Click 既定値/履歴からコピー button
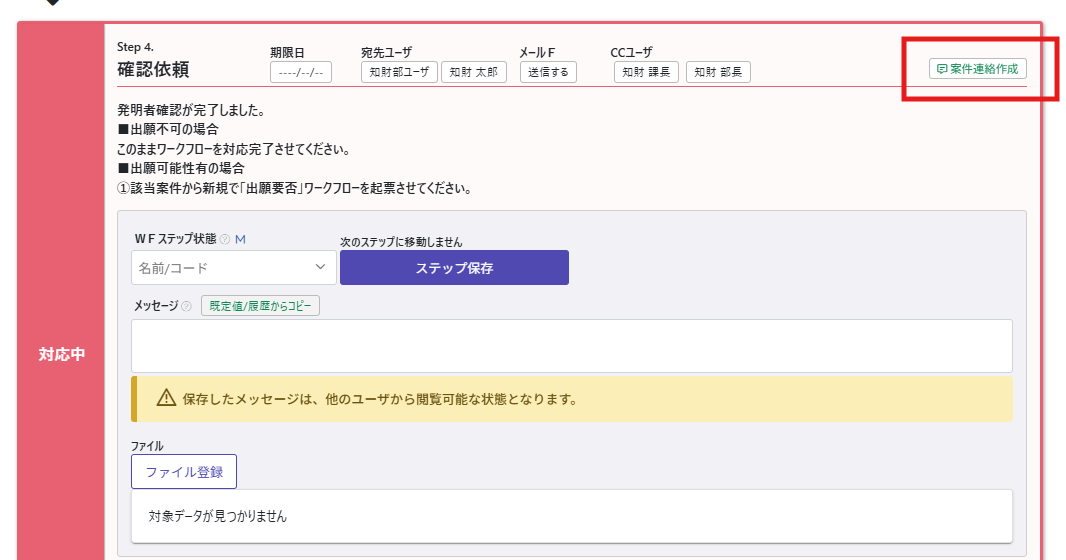Screen dimensions: 1066x560 260,306
